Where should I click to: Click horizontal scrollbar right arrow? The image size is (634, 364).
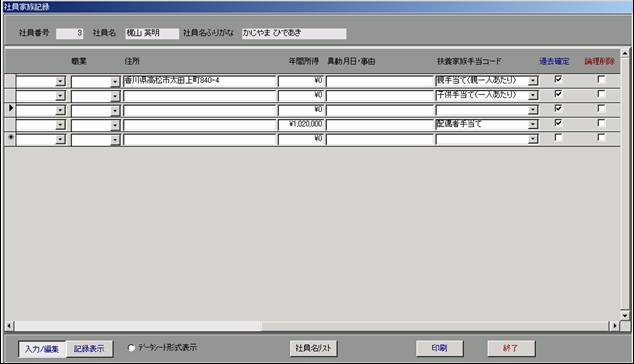click(x=615, y=326)
